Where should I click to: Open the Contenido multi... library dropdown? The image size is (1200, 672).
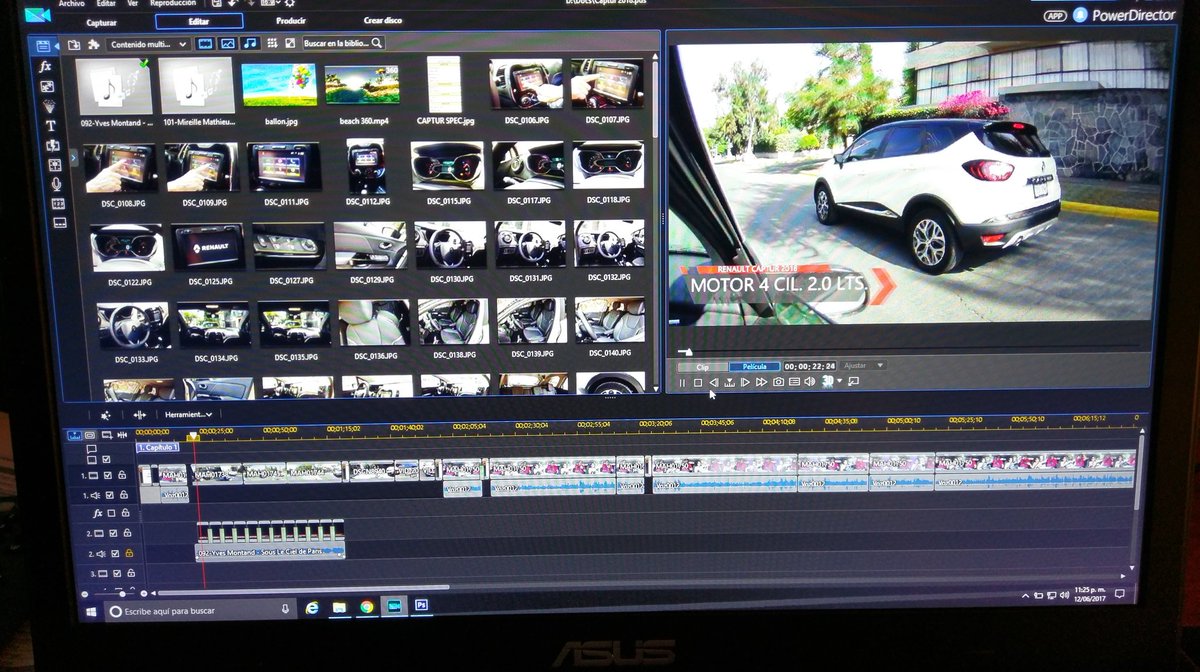click(x=148, y=44)
